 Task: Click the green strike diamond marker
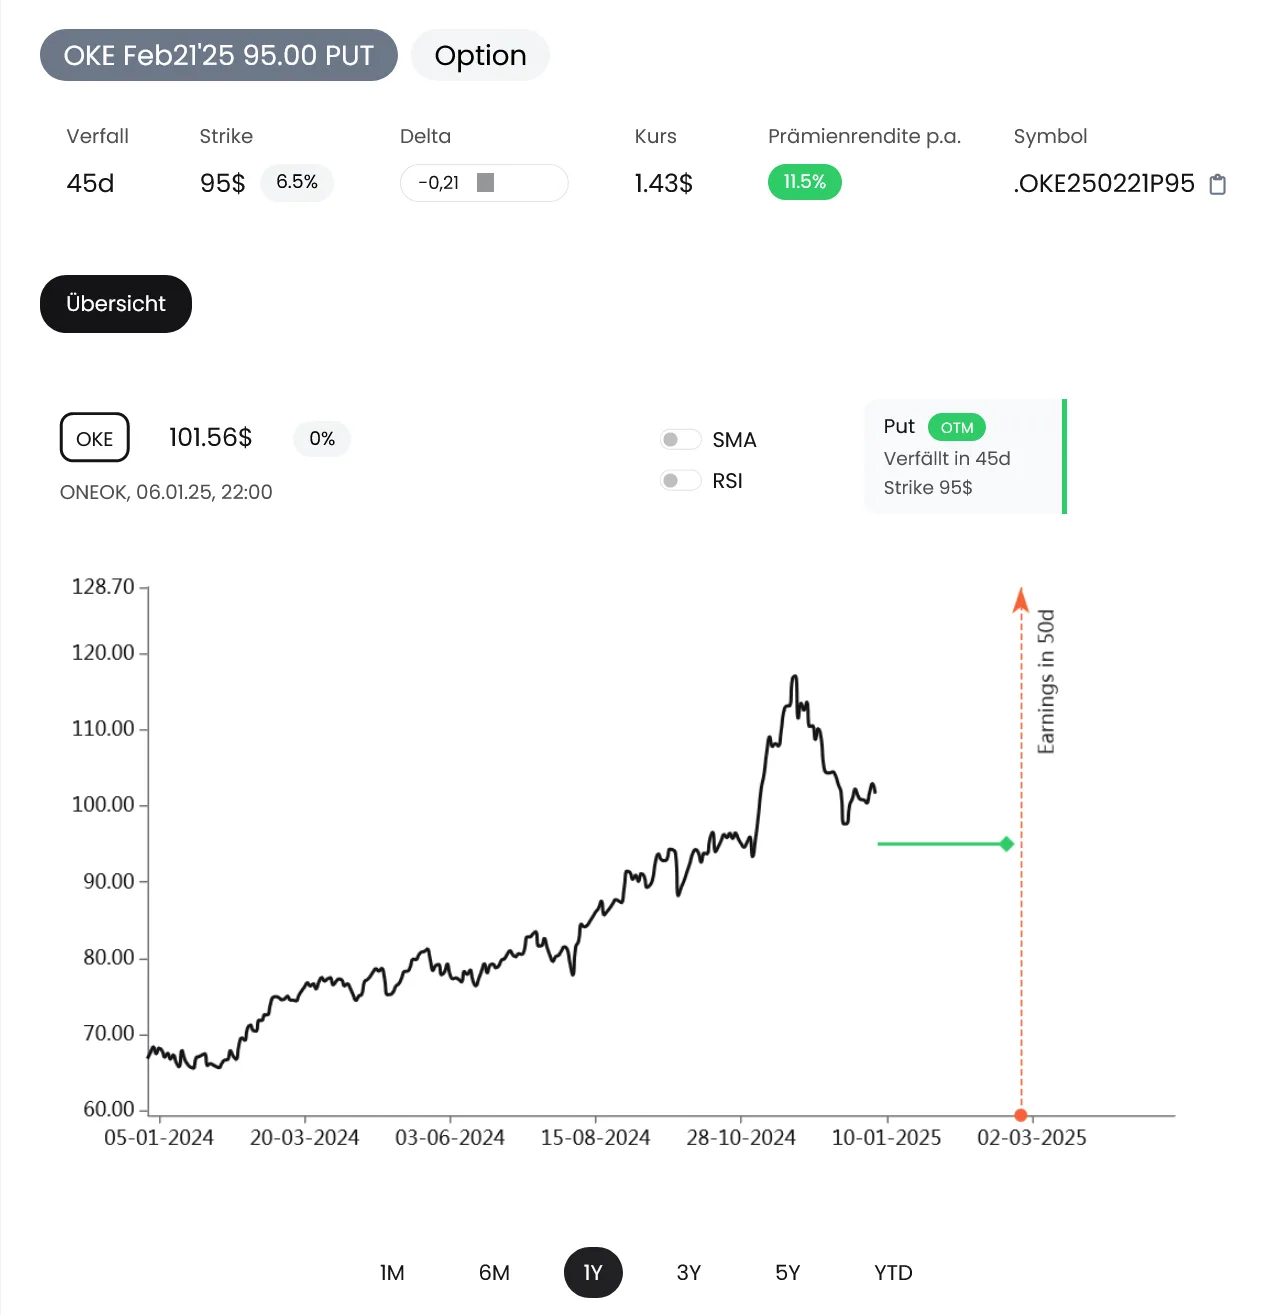click(1007, 844)
